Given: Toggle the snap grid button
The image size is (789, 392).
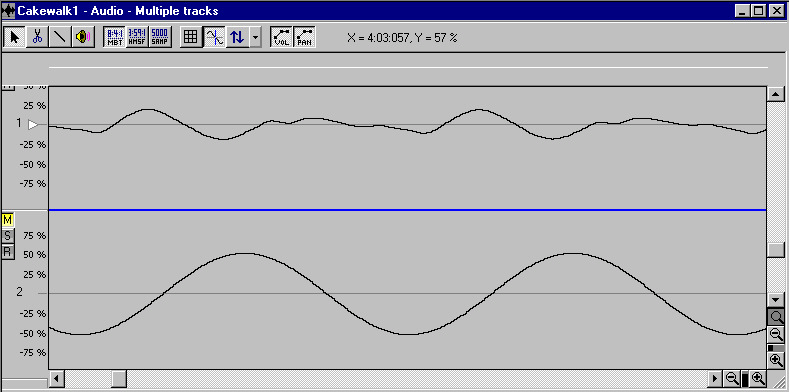Looking at the screenshot, I should (190, 37).
